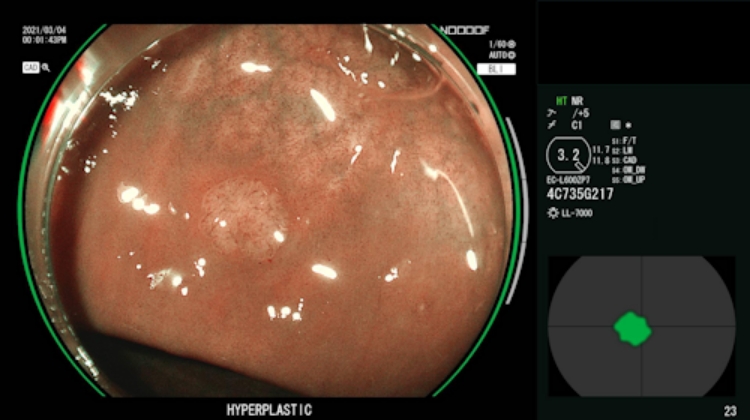750x420 pixels.
Task: Select the S1 F/T switch assignment
Action: click(628, 140)
